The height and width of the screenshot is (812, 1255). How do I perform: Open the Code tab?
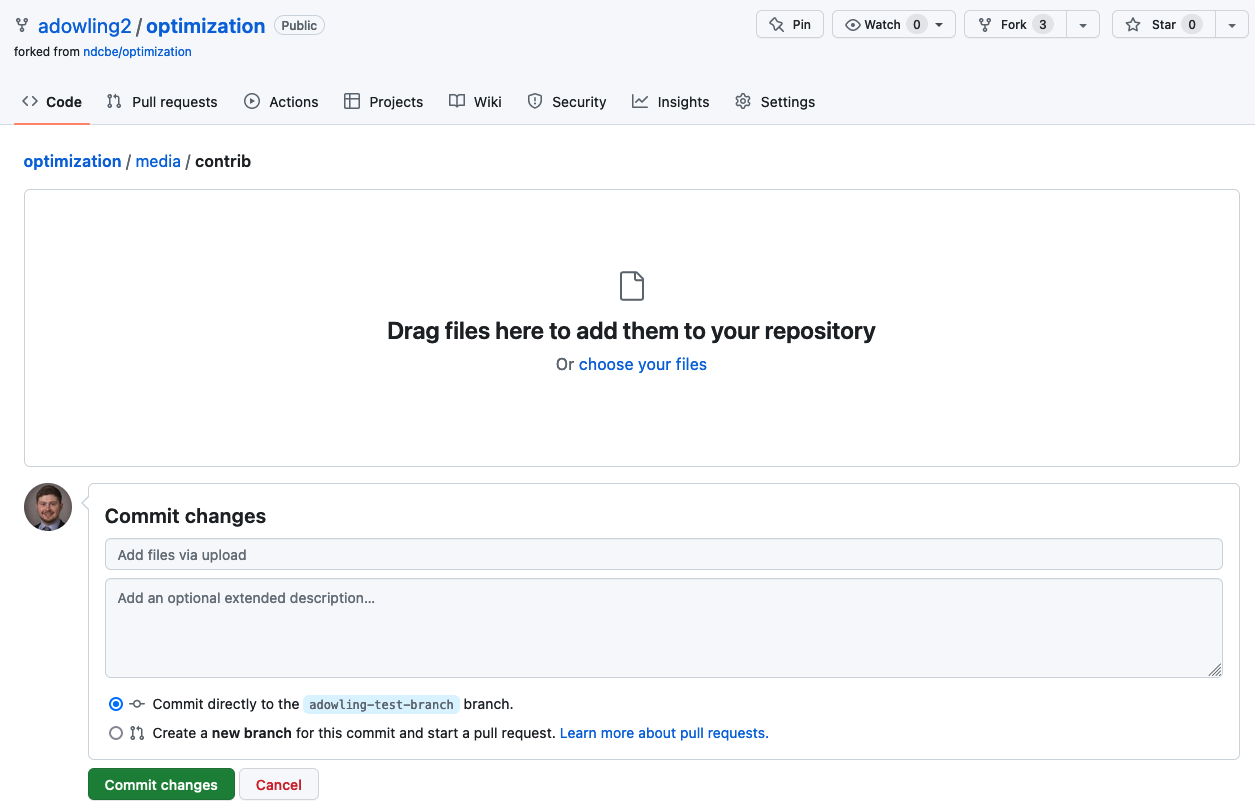(52, 102)
